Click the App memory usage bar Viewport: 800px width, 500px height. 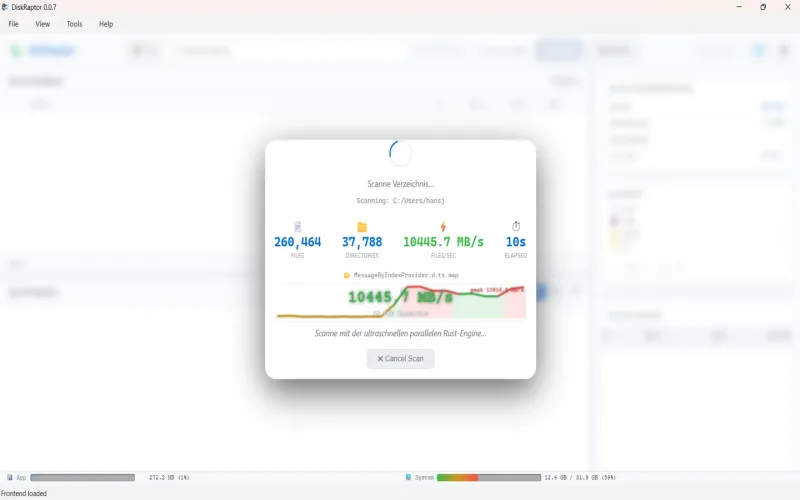[83, 478]
